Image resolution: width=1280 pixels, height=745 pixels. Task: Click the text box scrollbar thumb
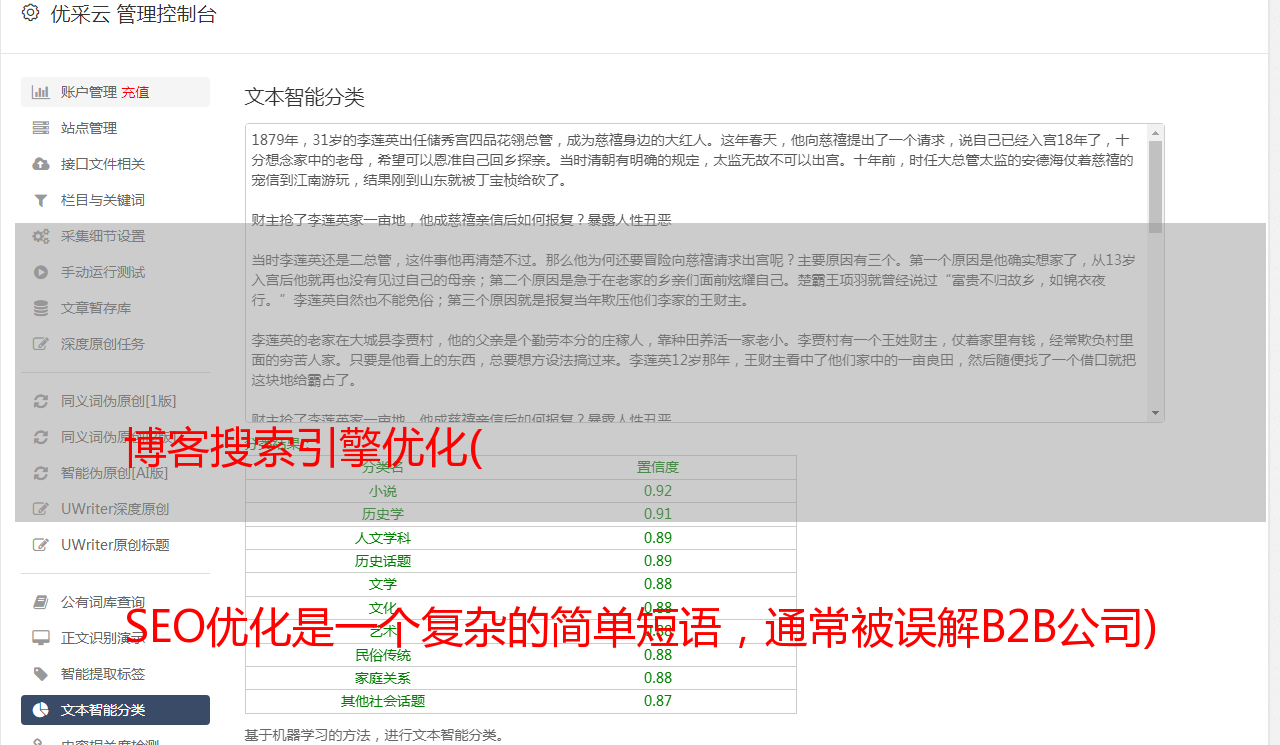click(1156, 187)
